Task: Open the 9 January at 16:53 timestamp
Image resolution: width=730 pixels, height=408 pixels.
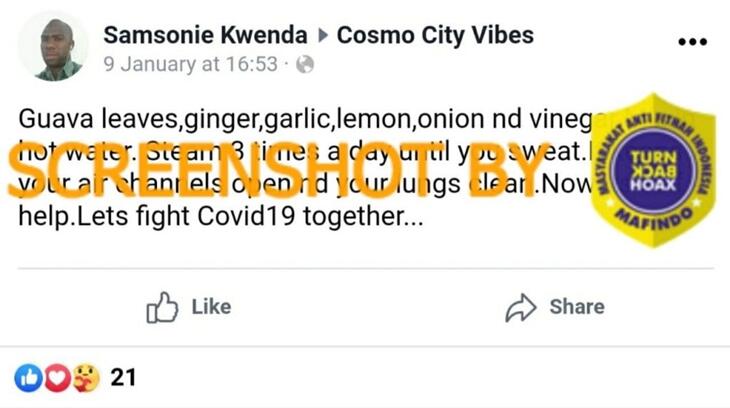Action: coord(191,65)
